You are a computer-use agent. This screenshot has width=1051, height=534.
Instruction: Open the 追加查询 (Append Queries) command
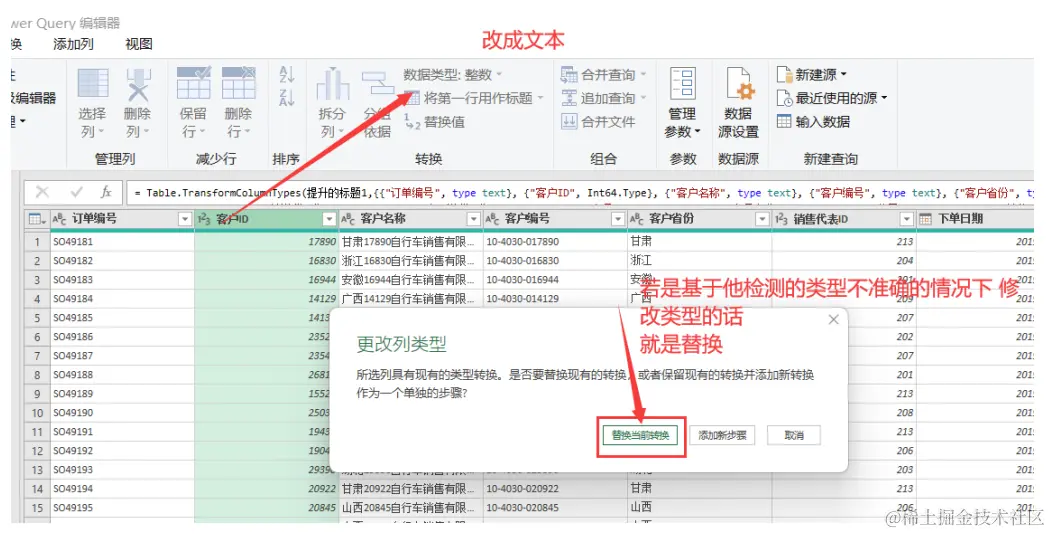pos(603,98)
